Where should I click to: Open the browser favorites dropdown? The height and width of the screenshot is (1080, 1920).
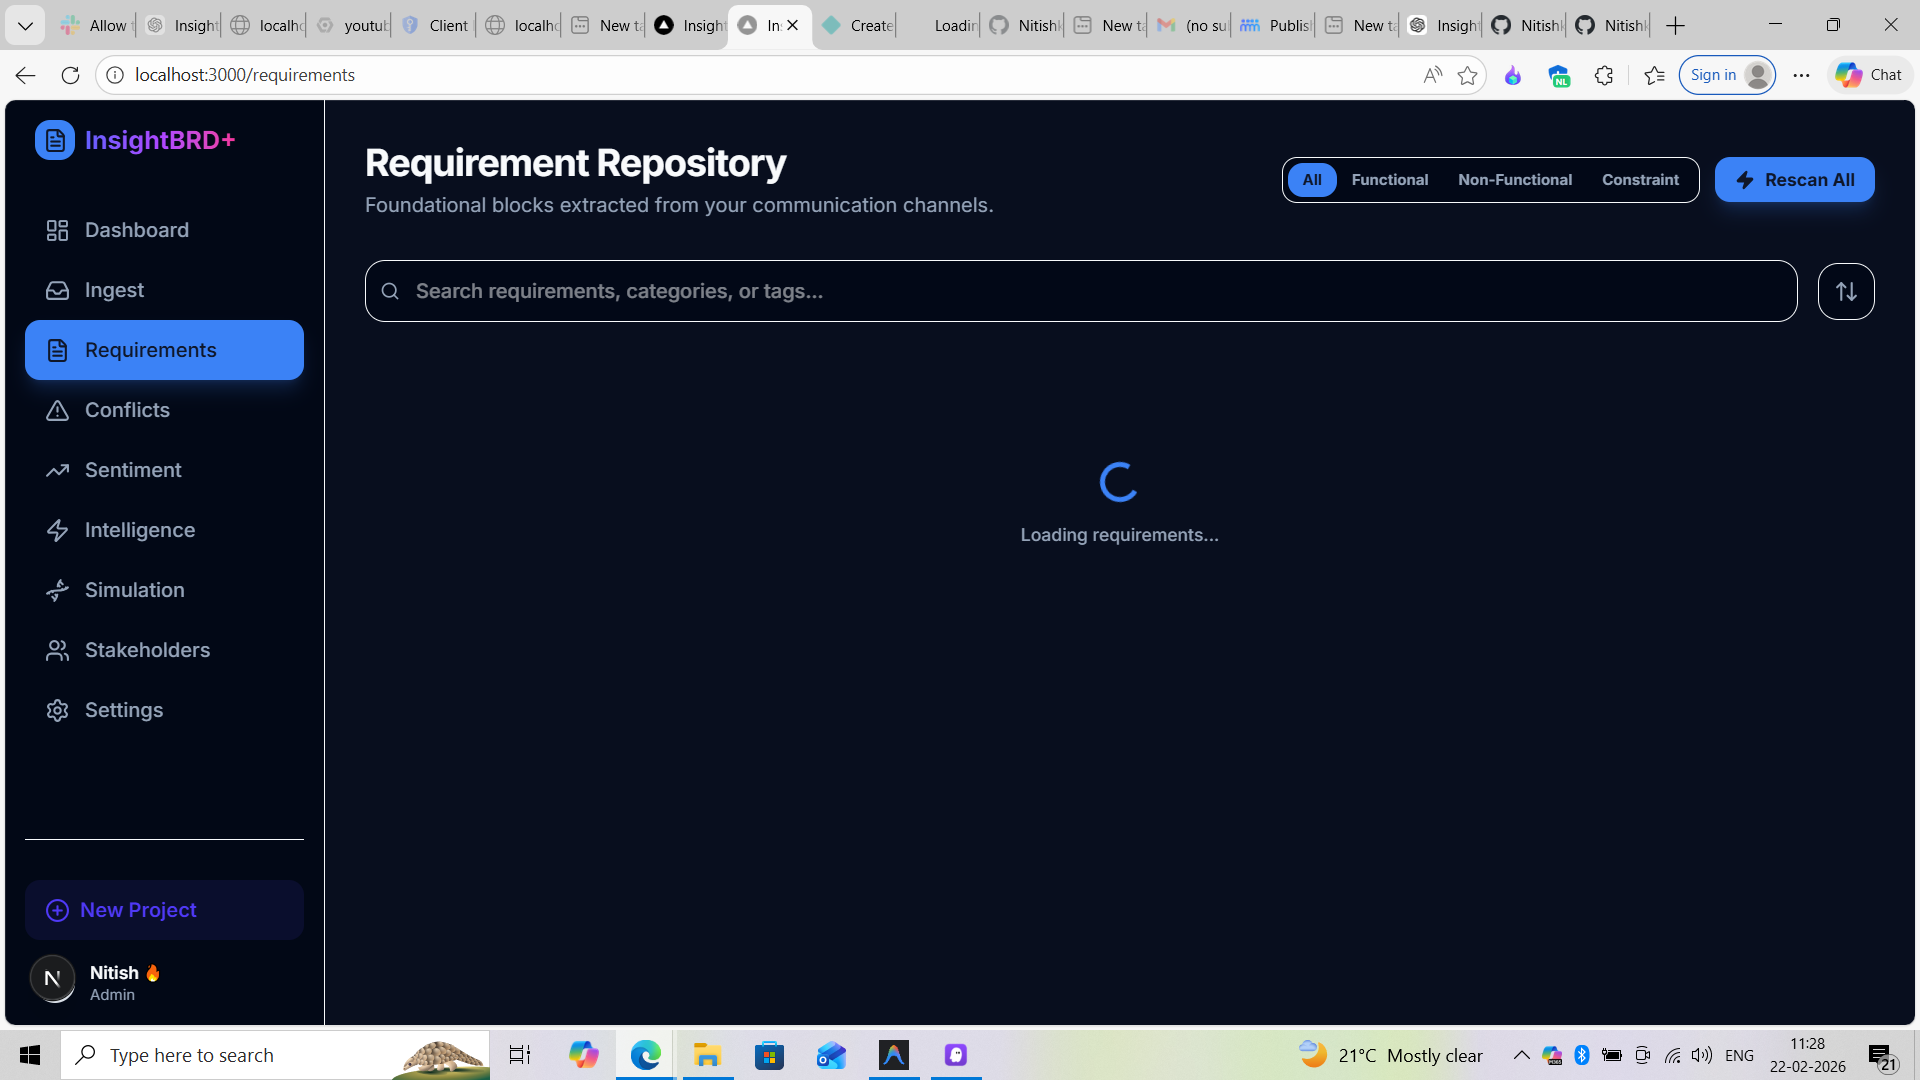point(1655,75)
